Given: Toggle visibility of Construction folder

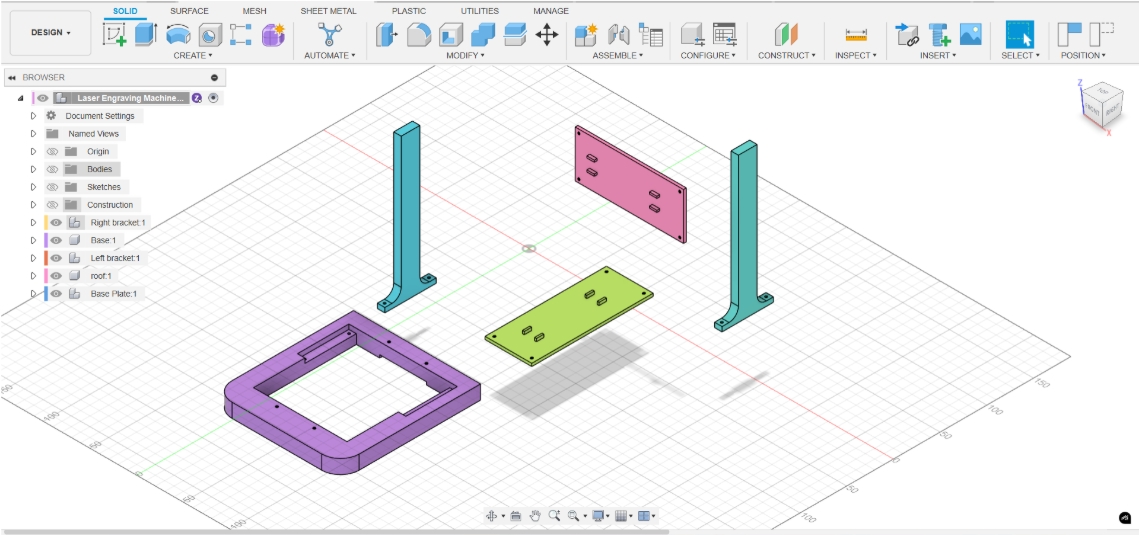Looking at the screenshot, I should pyautogui.click(x=52, y=205).
